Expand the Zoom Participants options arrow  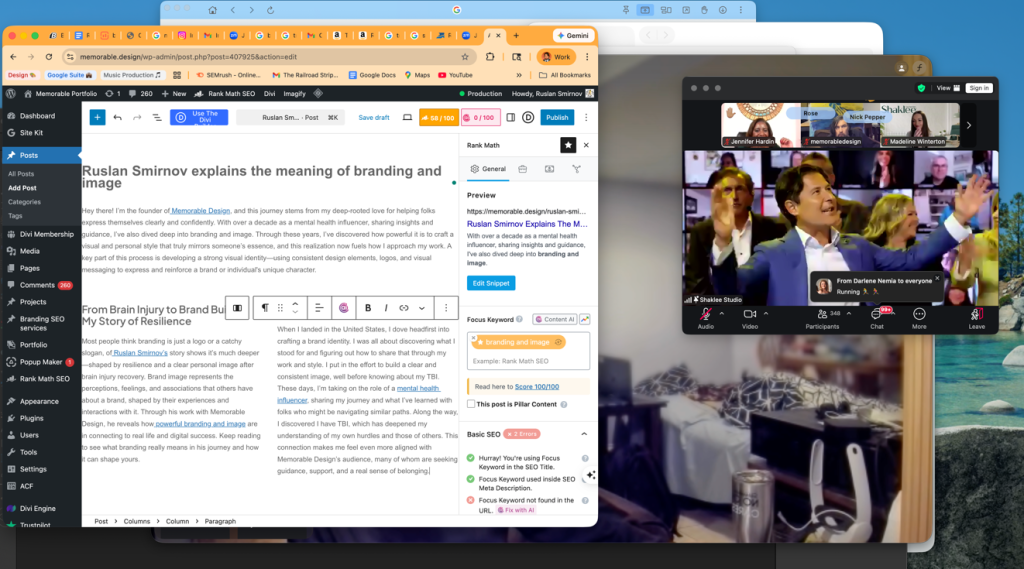[847, 313]
